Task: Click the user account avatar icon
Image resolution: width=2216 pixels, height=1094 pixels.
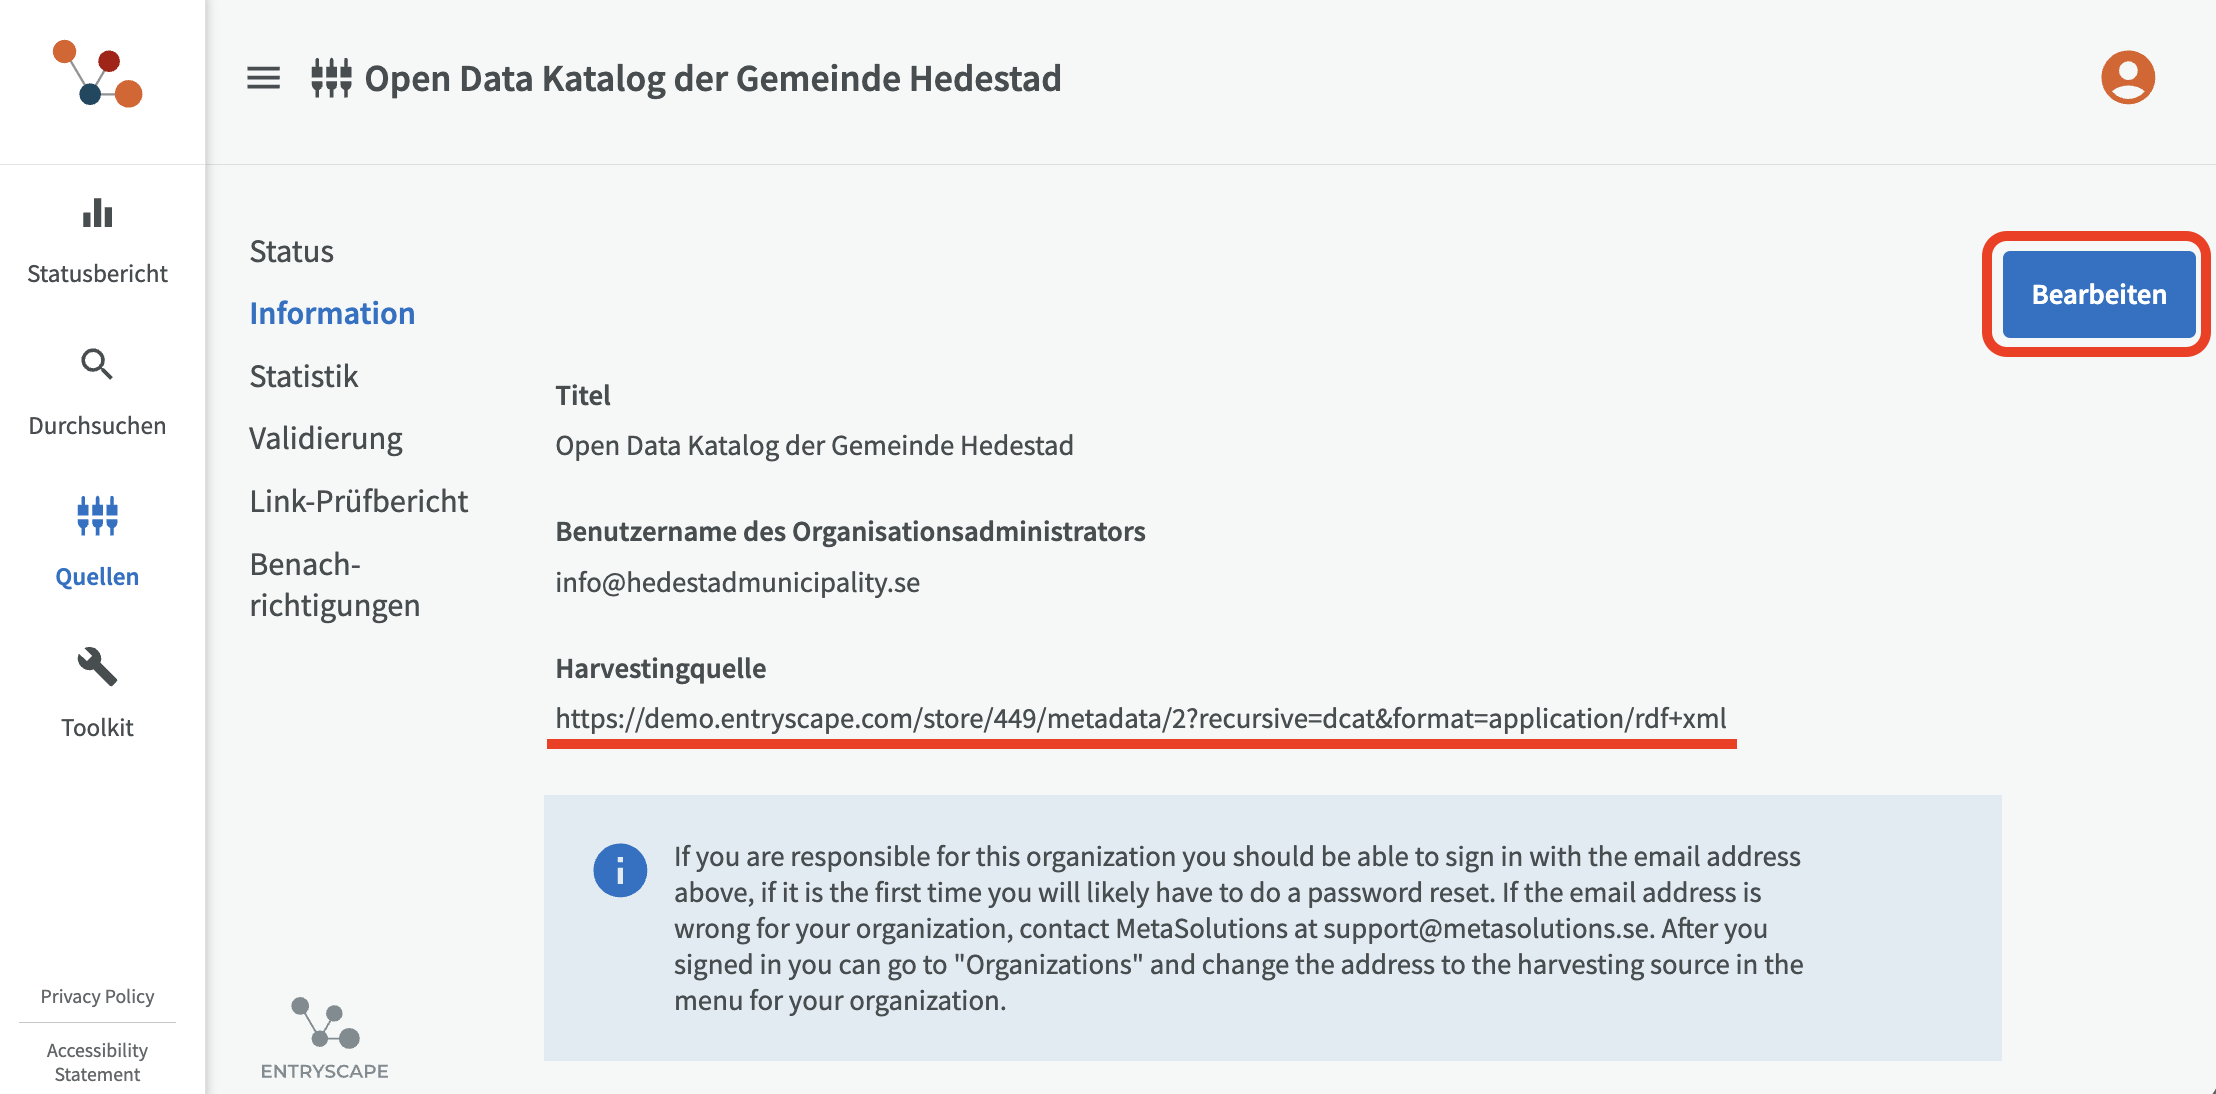Action: click(2127, 77)
